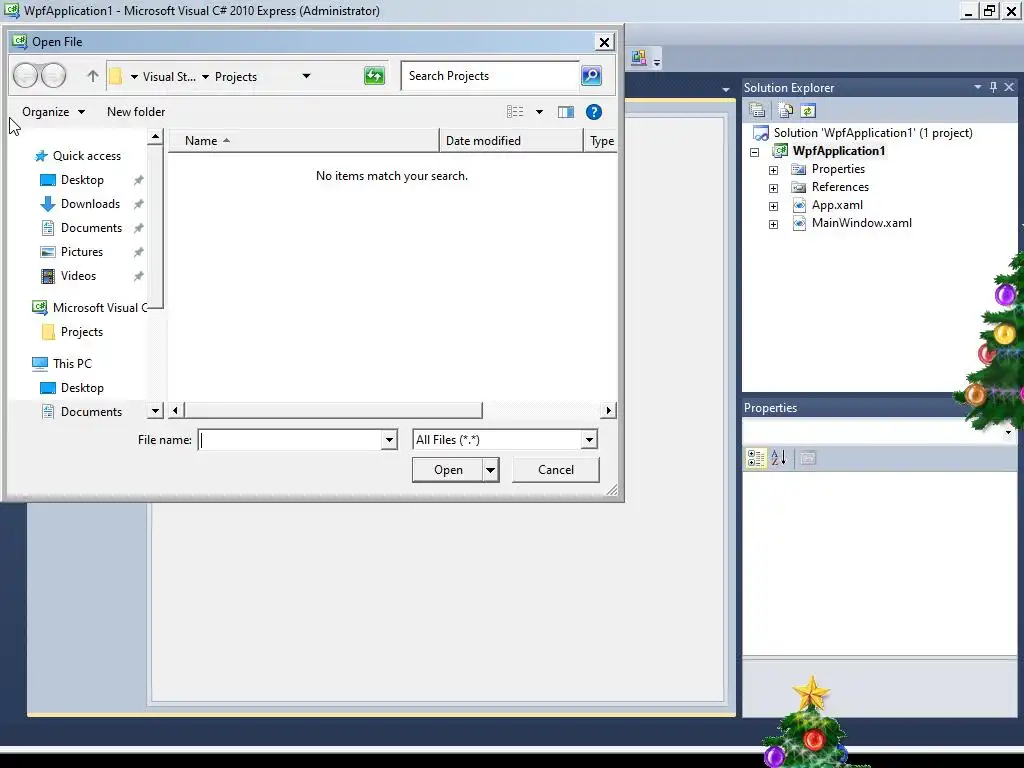Open the Organize dropdown menu
Image resolution: width=1024 pixels, height=768 pixels.
coord(54,112)
